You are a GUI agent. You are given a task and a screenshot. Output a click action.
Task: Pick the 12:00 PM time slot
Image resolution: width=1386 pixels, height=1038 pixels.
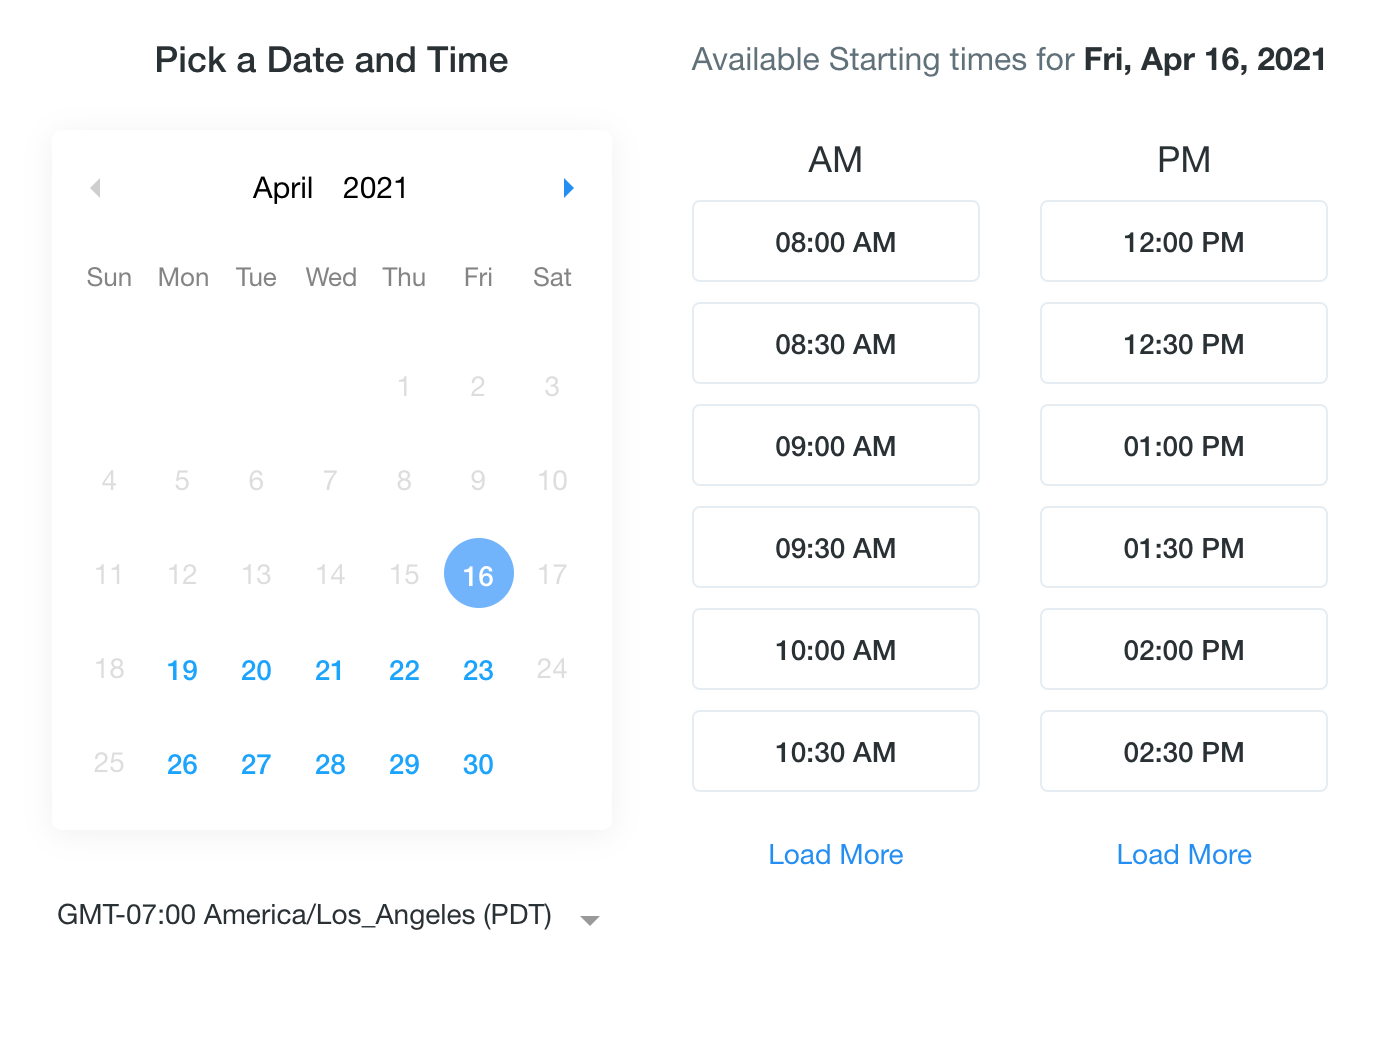(1184, 241)
